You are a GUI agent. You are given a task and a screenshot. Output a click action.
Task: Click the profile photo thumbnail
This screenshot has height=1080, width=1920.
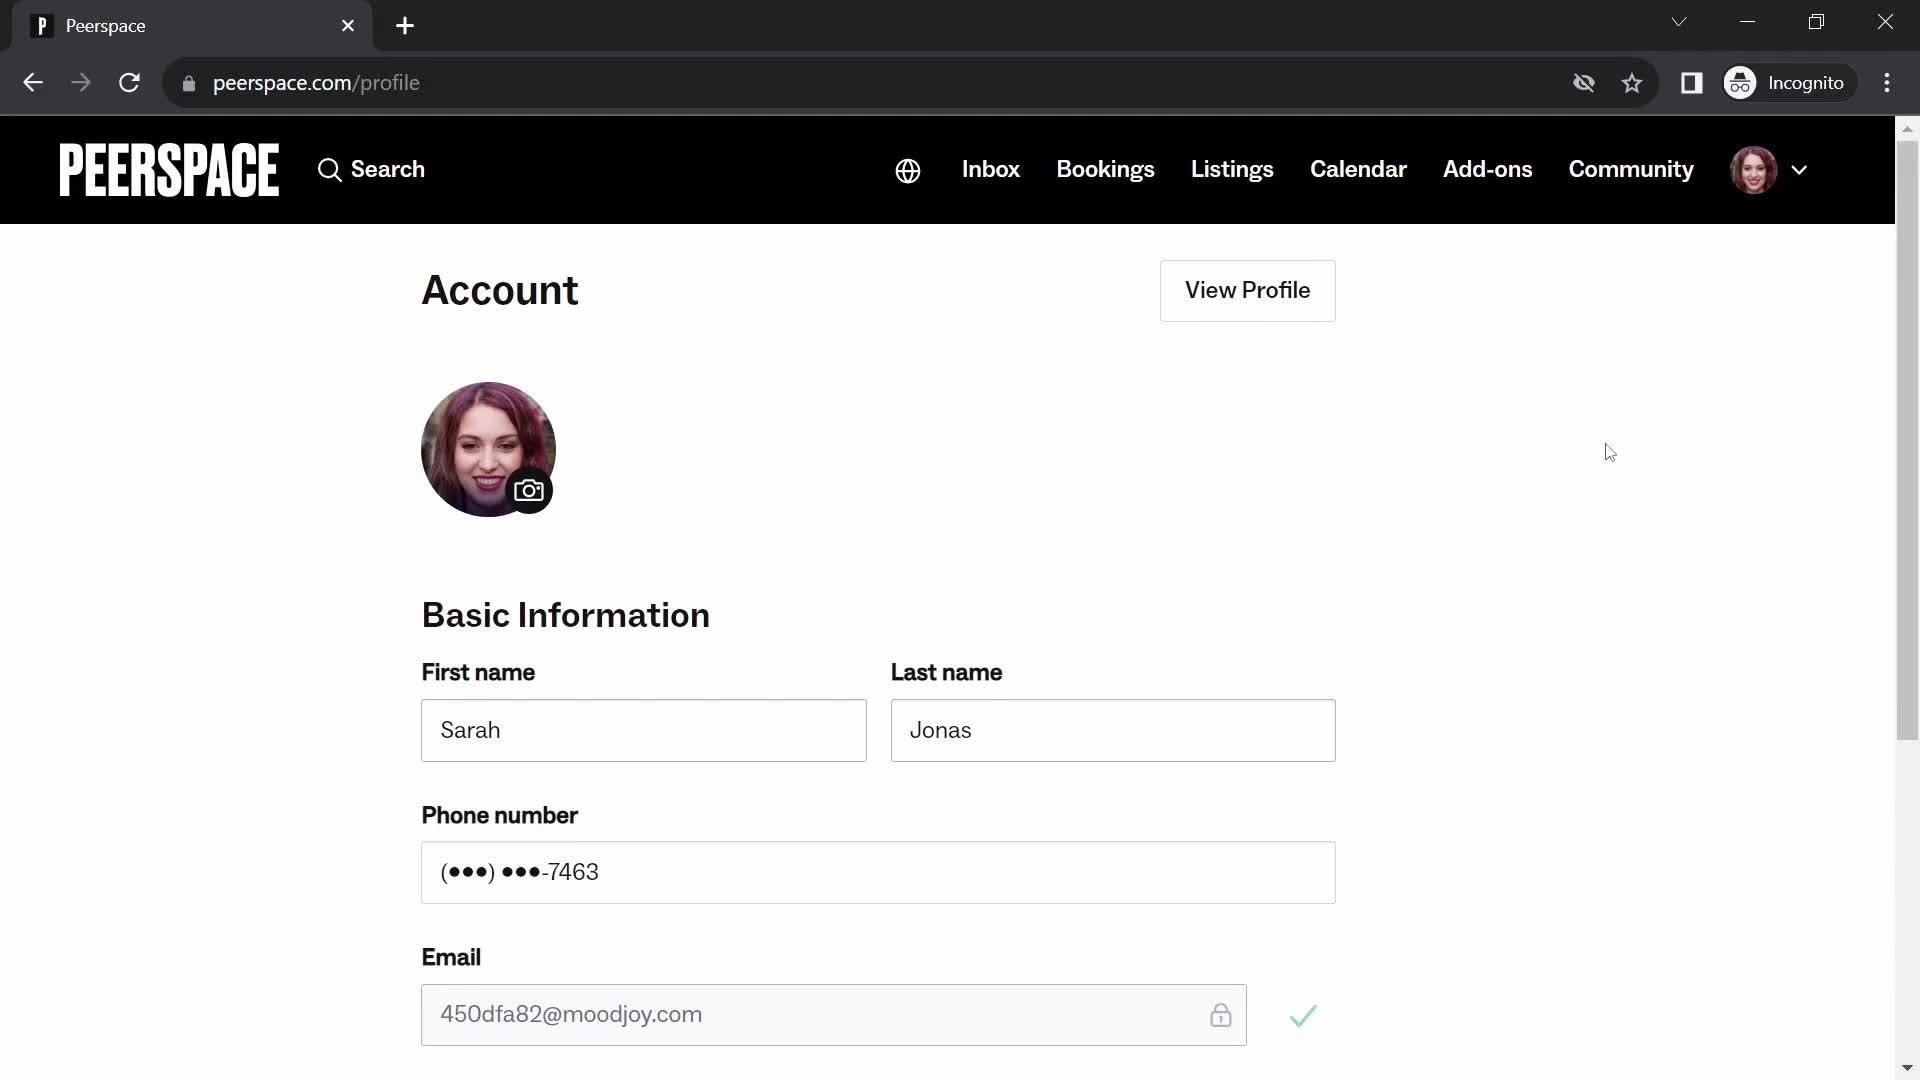(488, 450)
